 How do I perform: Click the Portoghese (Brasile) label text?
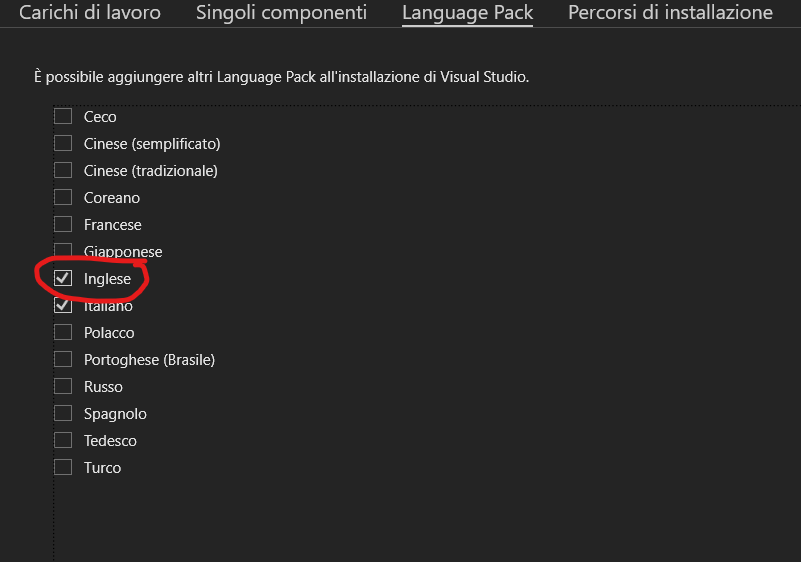(x=149, y=359)
